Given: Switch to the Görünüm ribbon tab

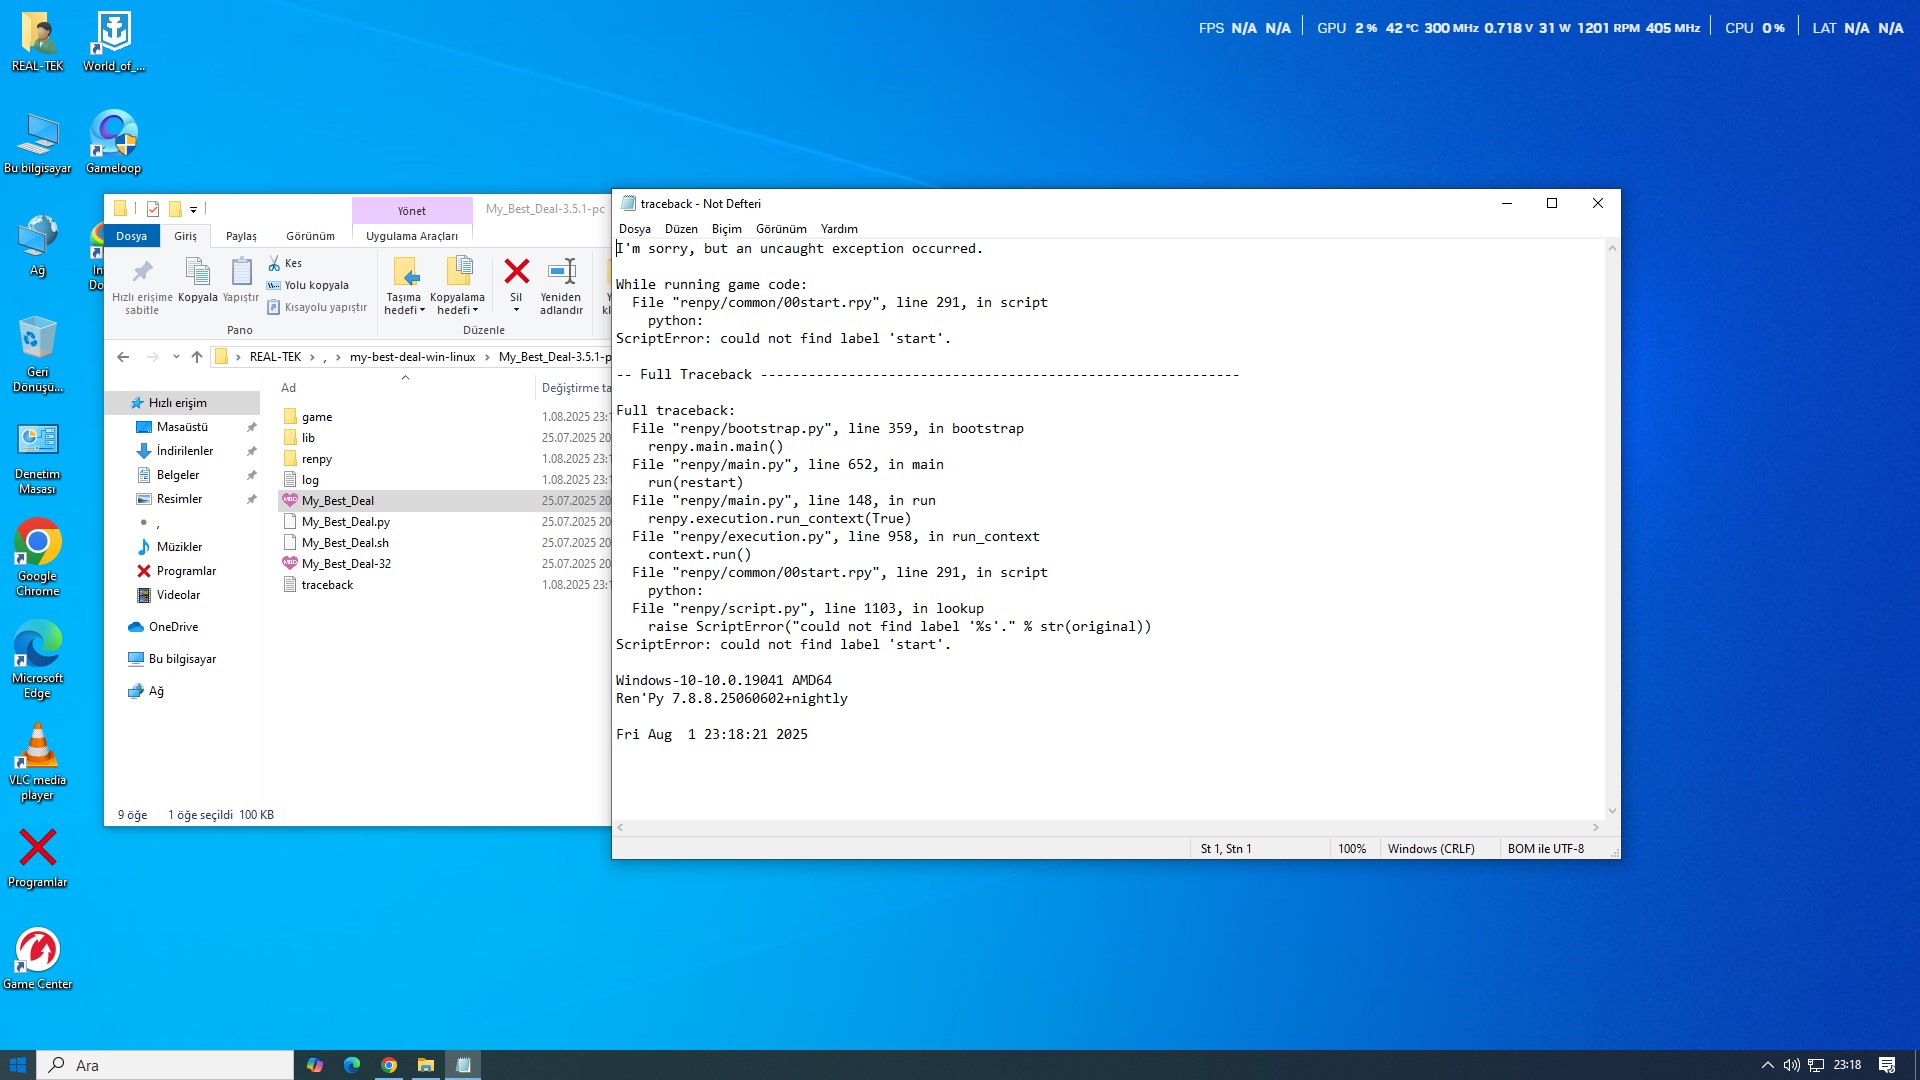Looking at the screenshot, I should point(310,236).
